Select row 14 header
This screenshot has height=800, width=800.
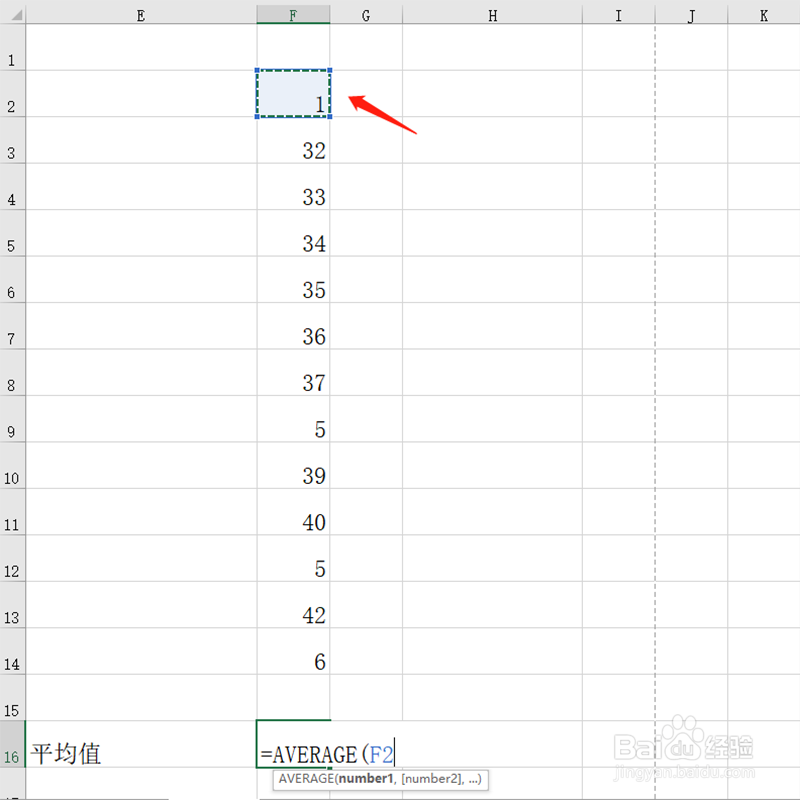[x=12, y=651]
